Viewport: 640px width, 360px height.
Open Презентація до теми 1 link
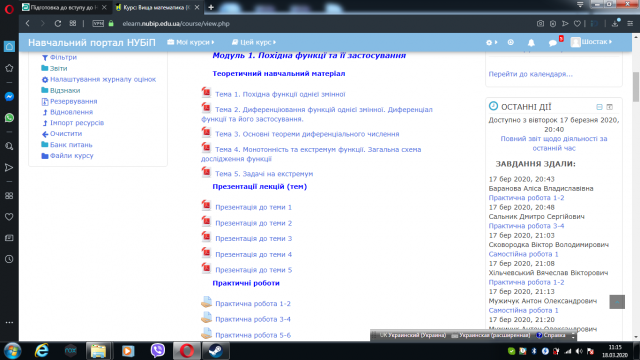coord(253,207)
